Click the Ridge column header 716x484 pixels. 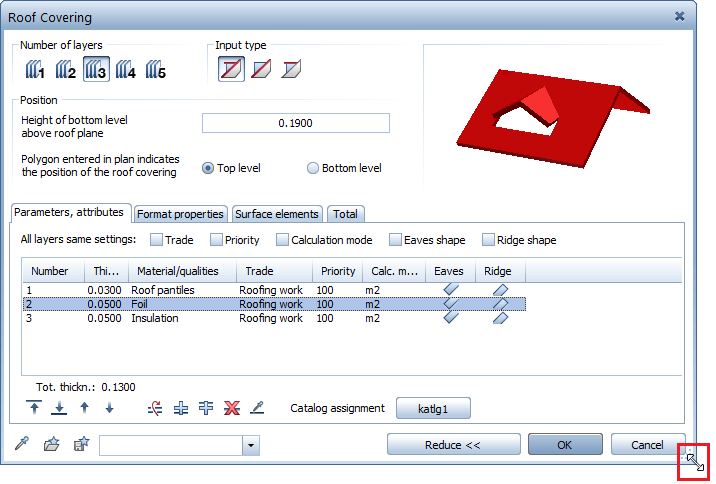pyautogui.click(x=500, y=271)
